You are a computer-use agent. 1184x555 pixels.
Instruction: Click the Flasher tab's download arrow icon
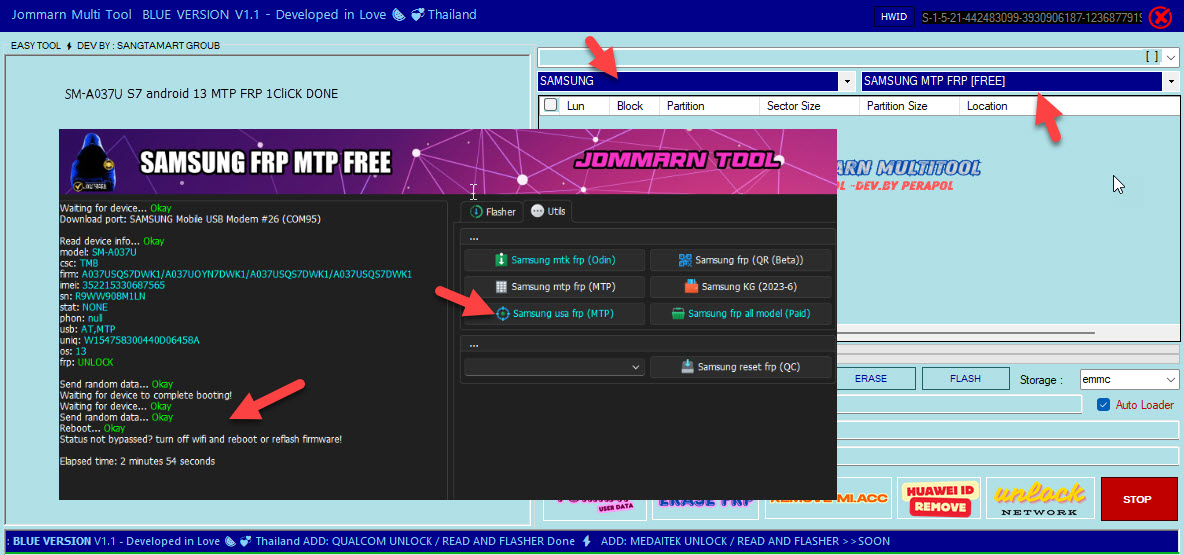(476, 212)
